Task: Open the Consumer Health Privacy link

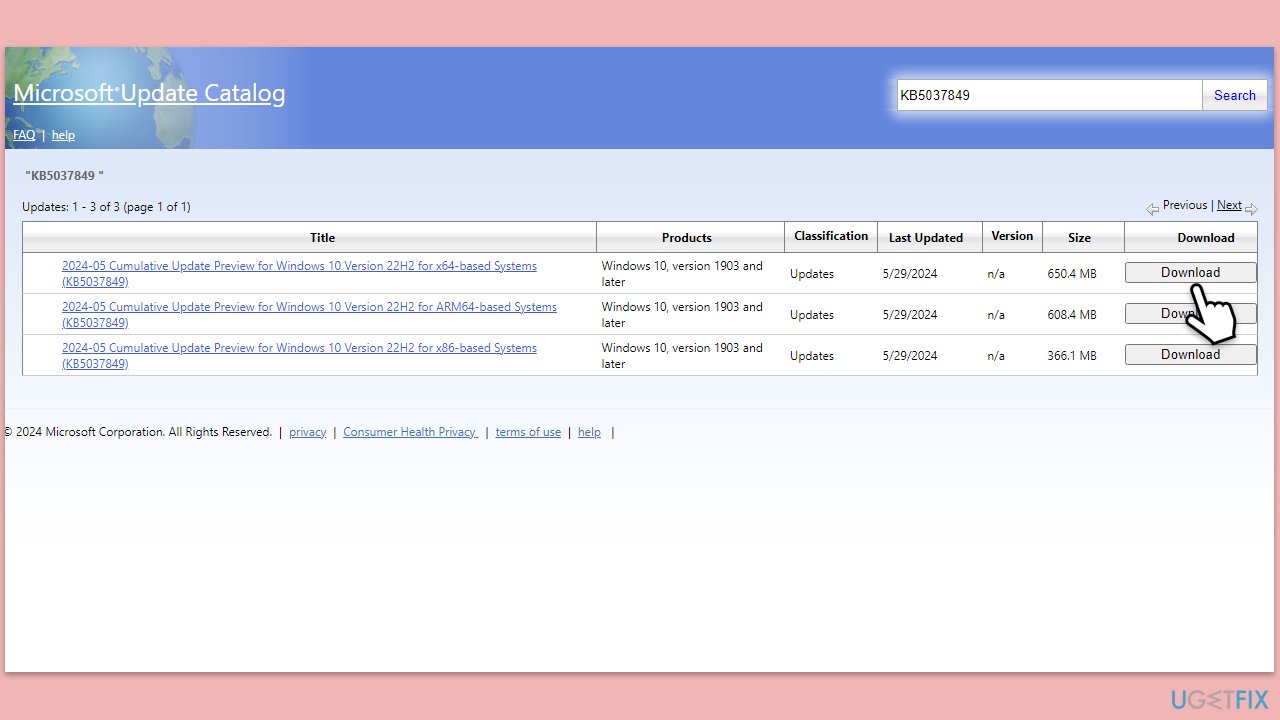Action: pos(411,432)
